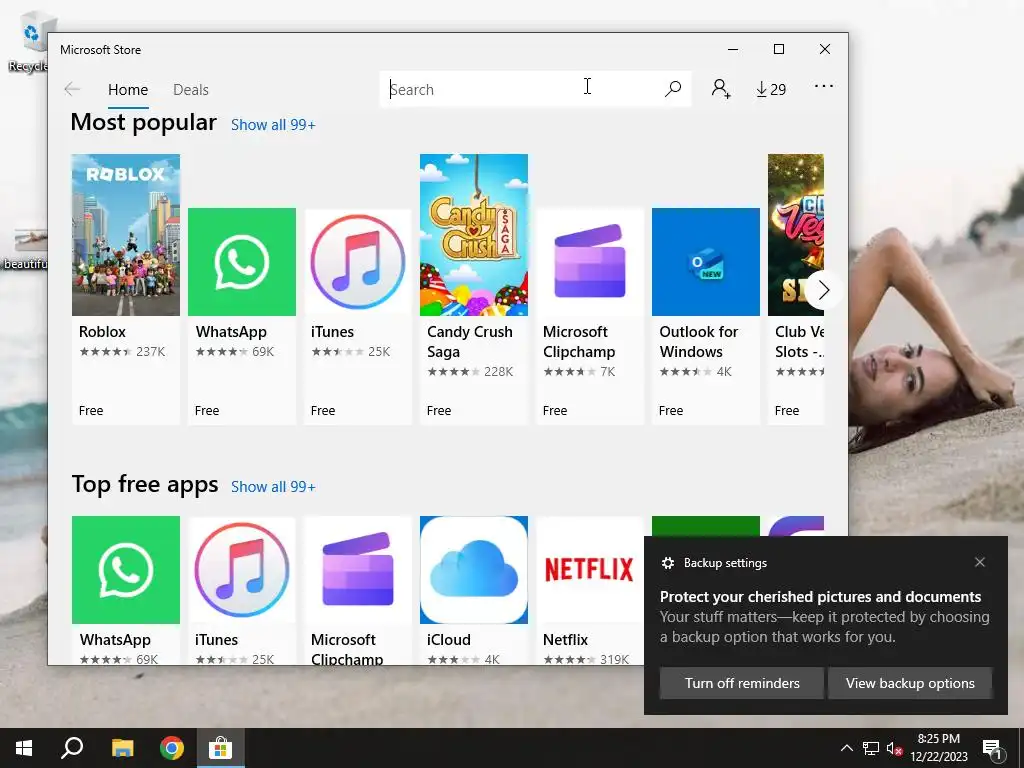This screenshot has height=768, width=1024.
Task: Click Outlook for Windows title text
Action: click(699, 342)
